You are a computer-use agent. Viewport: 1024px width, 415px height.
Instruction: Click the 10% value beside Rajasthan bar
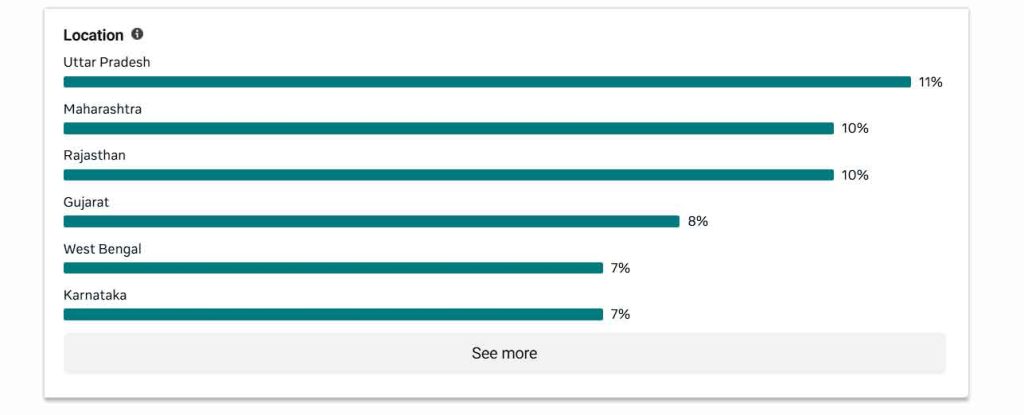pos(855,175)
